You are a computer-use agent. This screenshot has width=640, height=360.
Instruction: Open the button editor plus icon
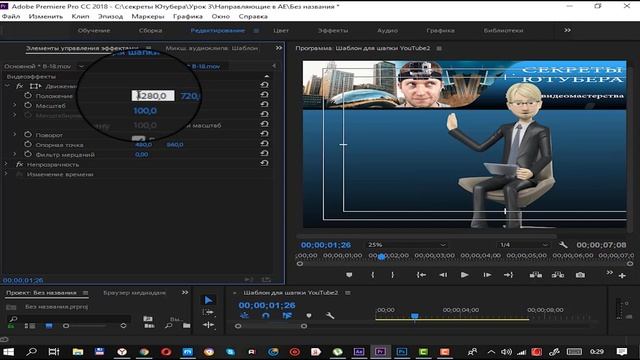(622, 276)
